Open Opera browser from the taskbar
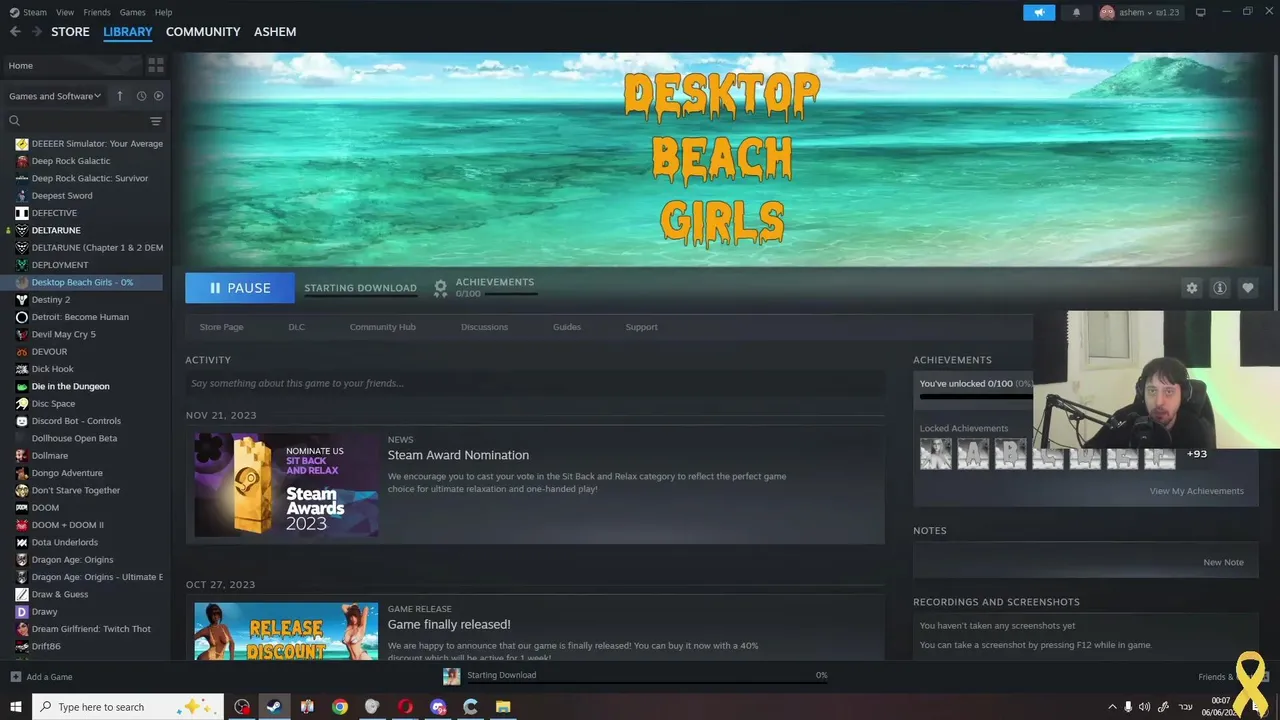The width and height of the screenshot is (1280, 720). point(405,707)
